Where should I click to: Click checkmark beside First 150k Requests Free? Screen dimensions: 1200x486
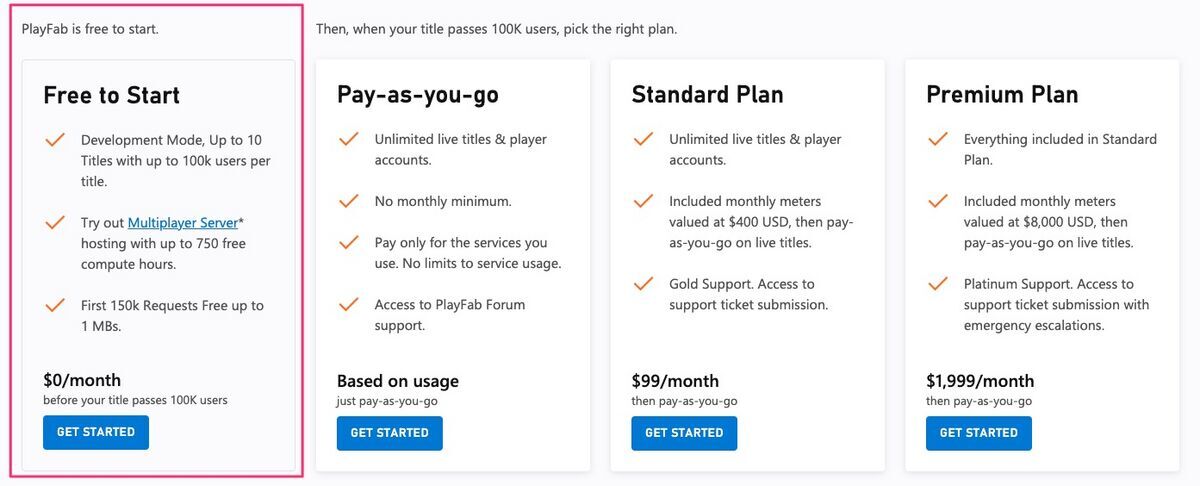click(55, 305)
